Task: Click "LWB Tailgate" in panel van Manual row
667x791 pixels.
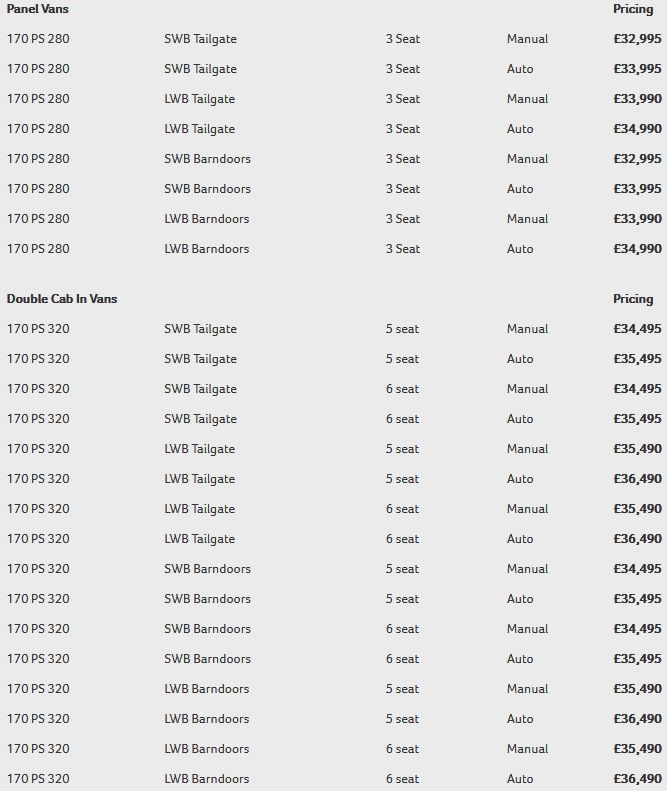Action: click(200, 99)
